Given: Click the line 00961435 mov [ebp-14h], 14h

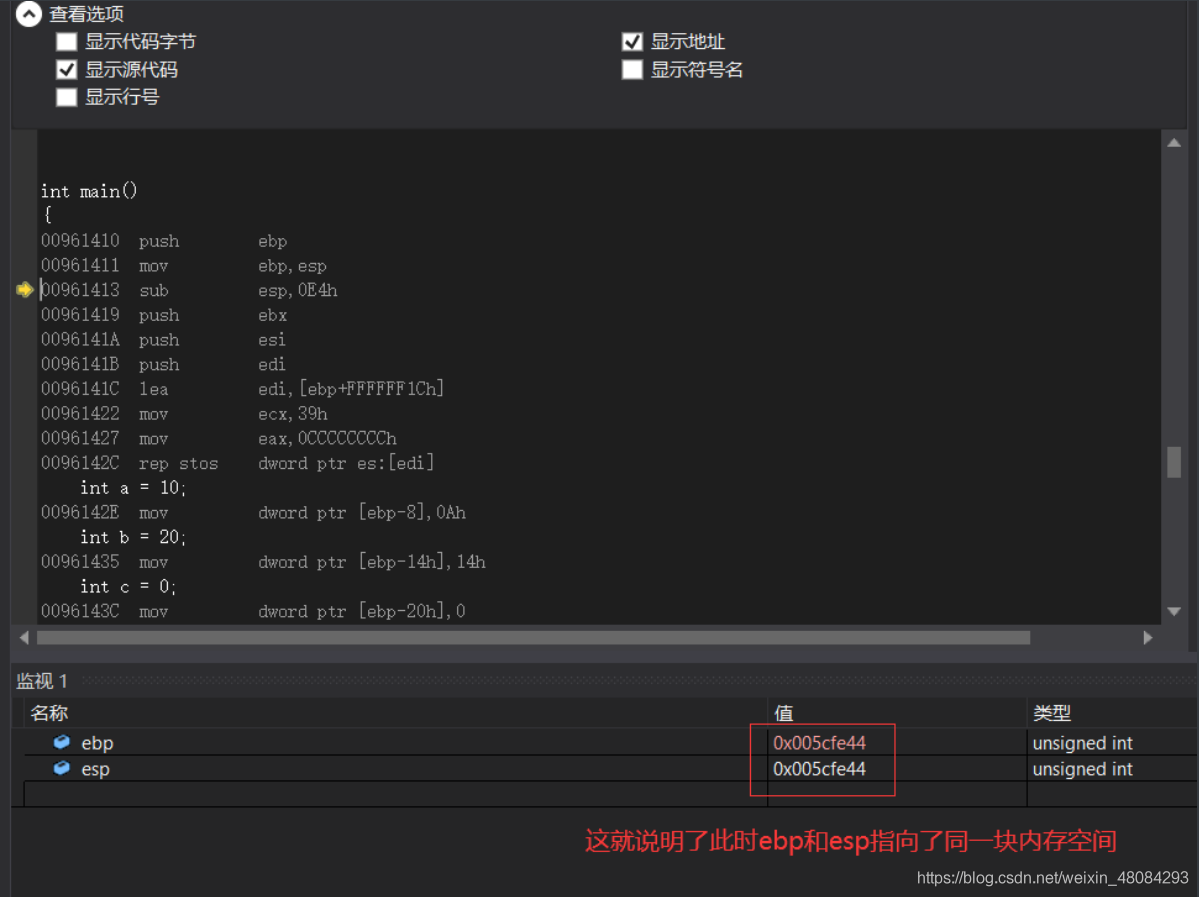Looking at the screenshot, I should tap(263, 561).
